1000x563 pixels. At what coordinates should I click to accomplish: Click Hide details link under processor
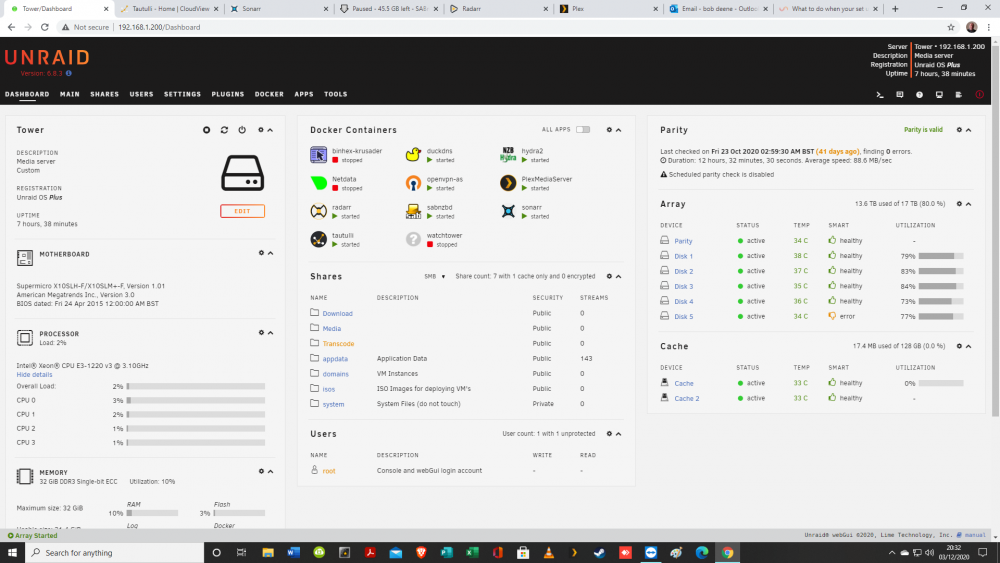(x=34, y=375)
